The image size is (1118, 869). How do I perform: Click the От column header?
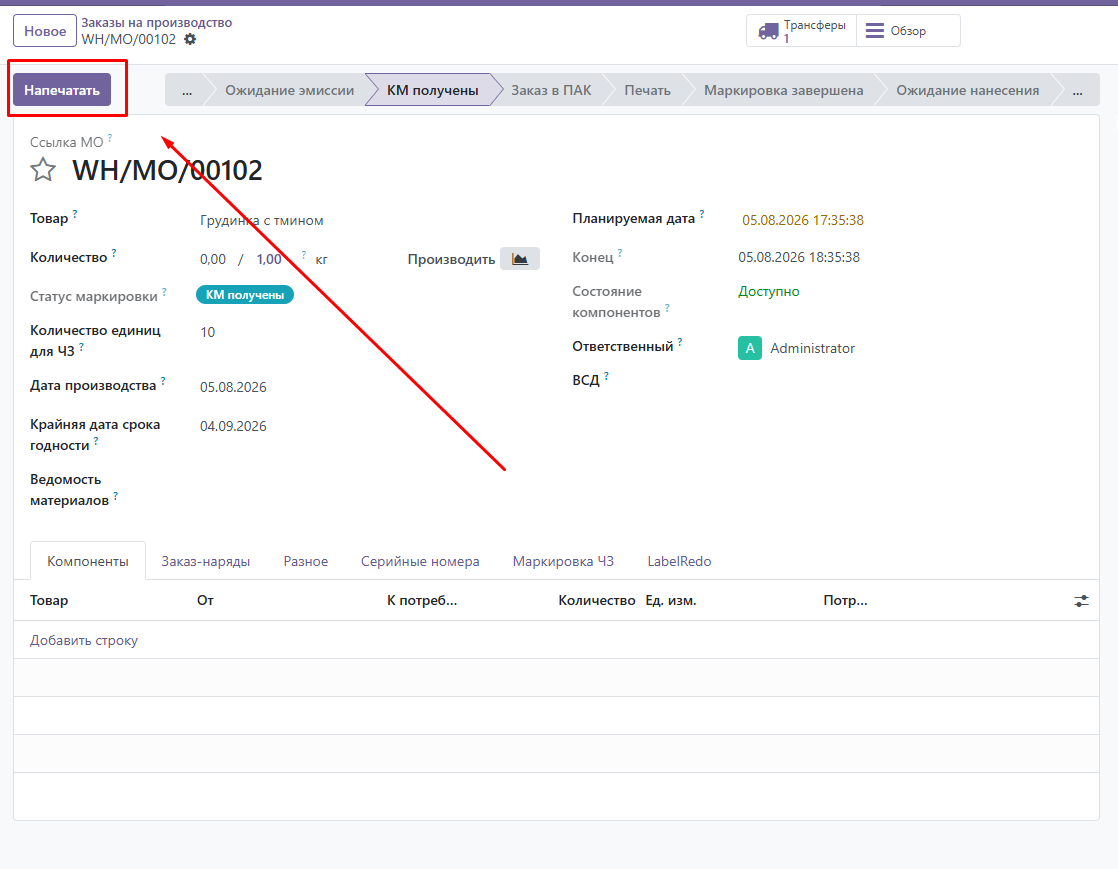coord(205,600)
